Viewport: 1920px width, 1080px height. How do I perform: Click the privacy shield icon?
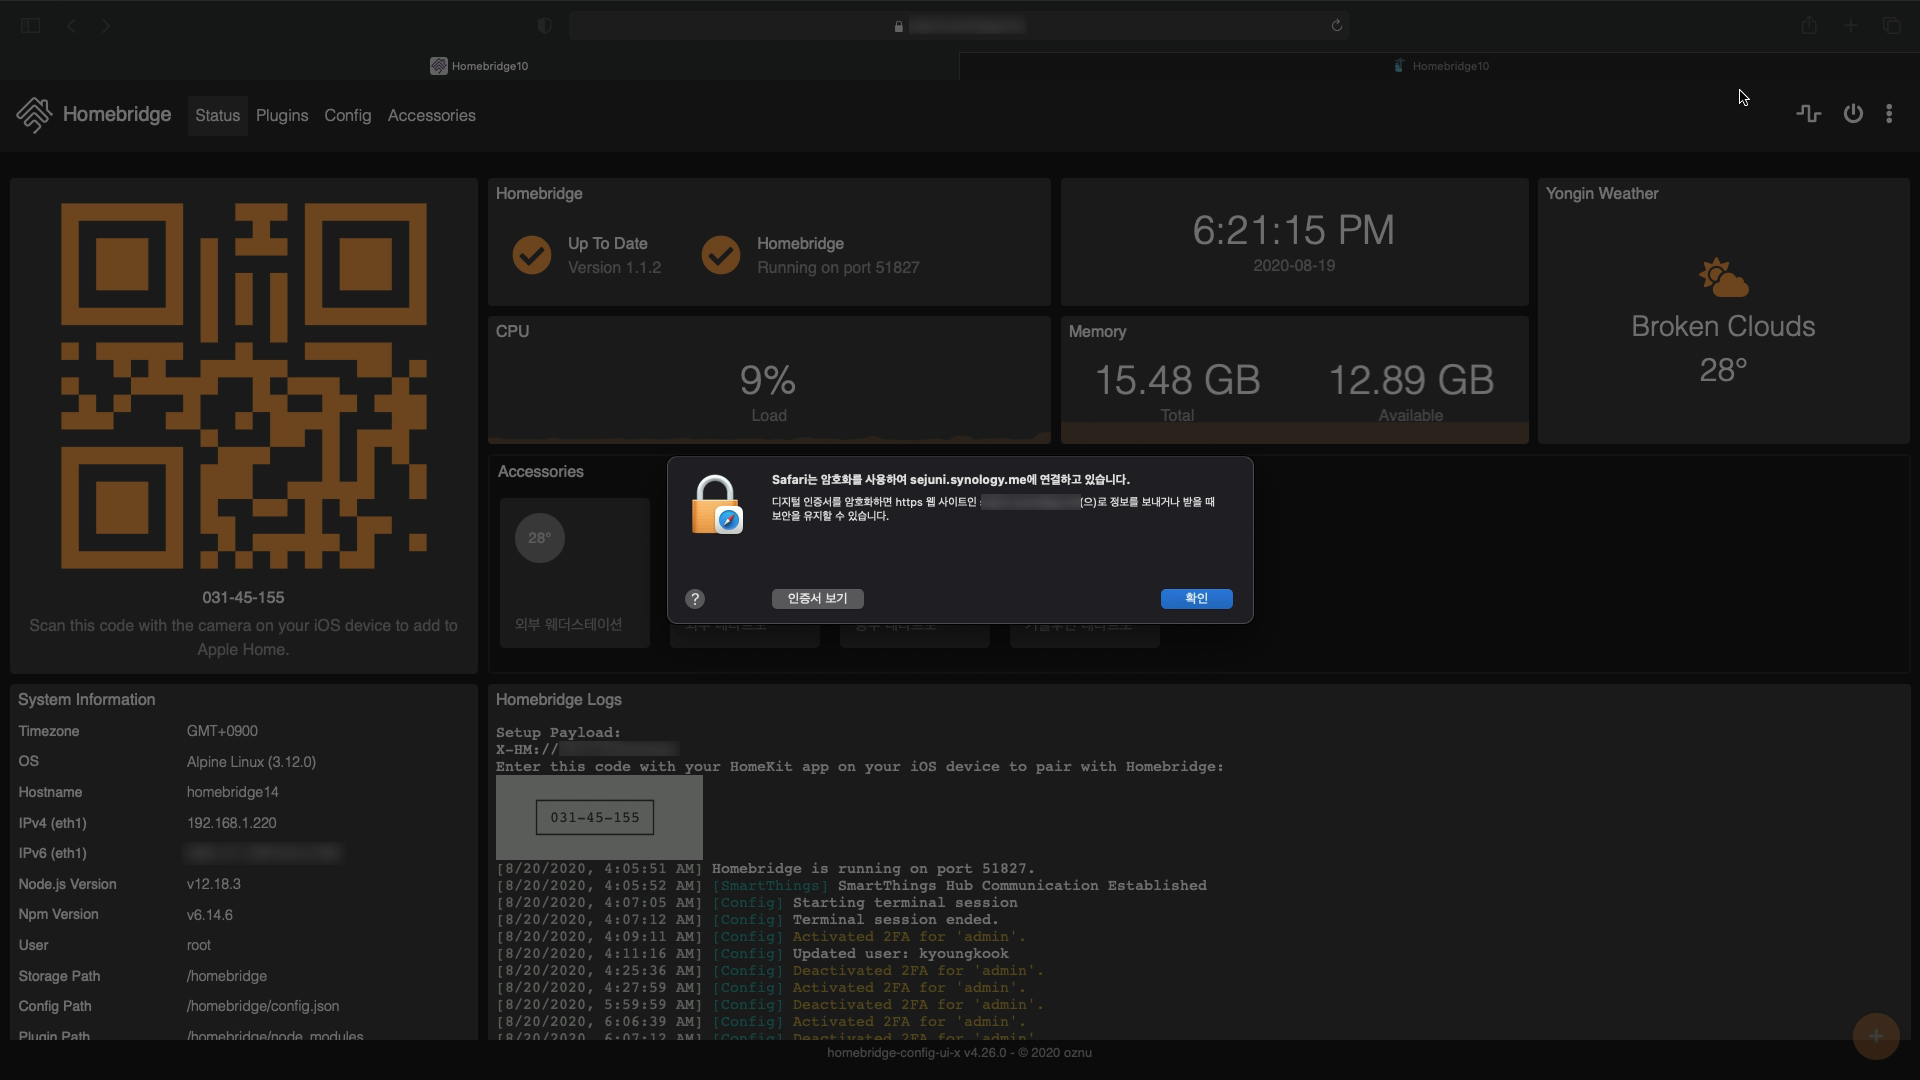click(x=545, y=26)
